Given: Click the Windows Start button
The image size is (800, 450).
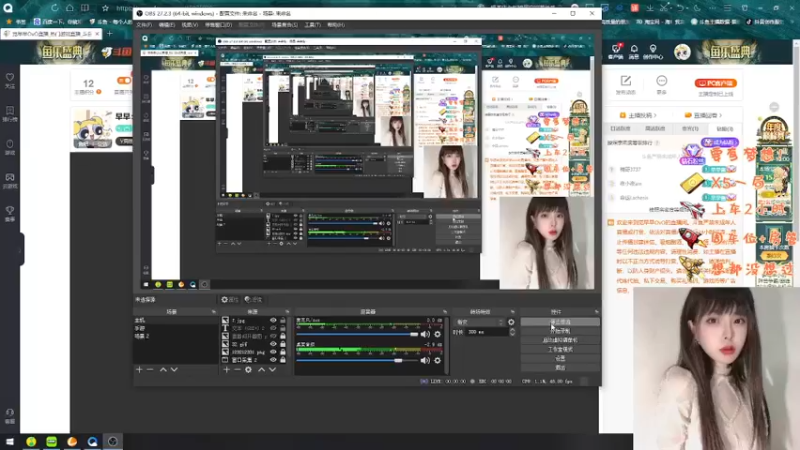Looking at the screenshot, I should 10,441.
